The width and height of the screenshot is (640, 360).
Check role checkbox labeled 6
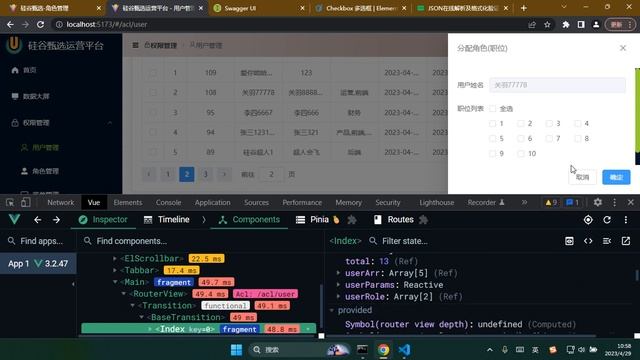click(x=521, y=138)
